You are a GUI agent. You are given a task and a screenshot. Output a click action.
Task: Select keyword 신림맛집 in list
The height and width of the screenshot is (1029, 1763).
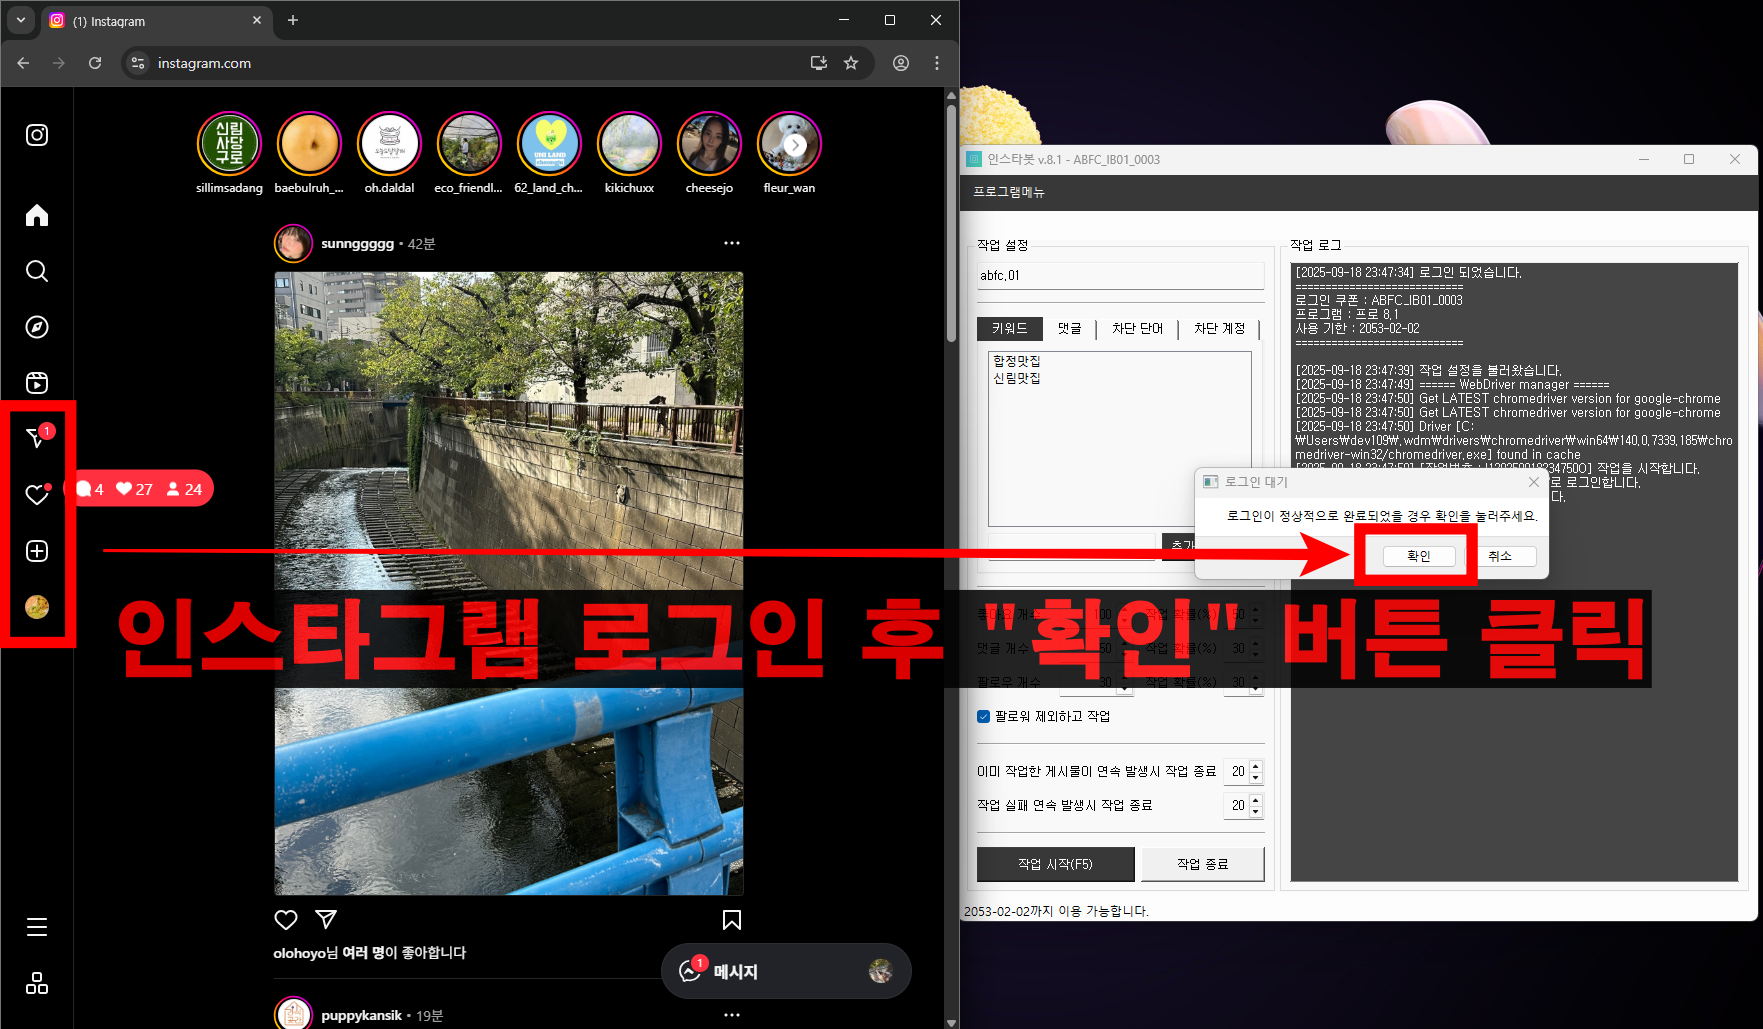pos(1017,378)
